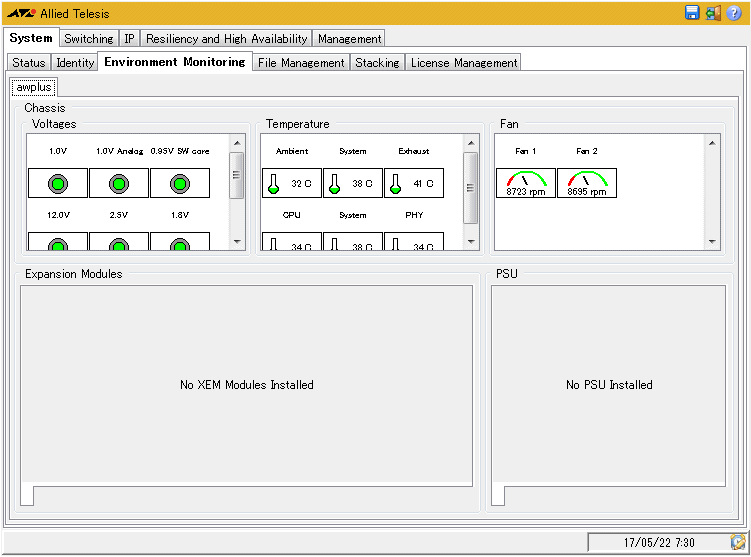Image resolution: width=751 pixels, height=557 pixels.
Task: Open the File Management tab
Action: pos(300,63)
